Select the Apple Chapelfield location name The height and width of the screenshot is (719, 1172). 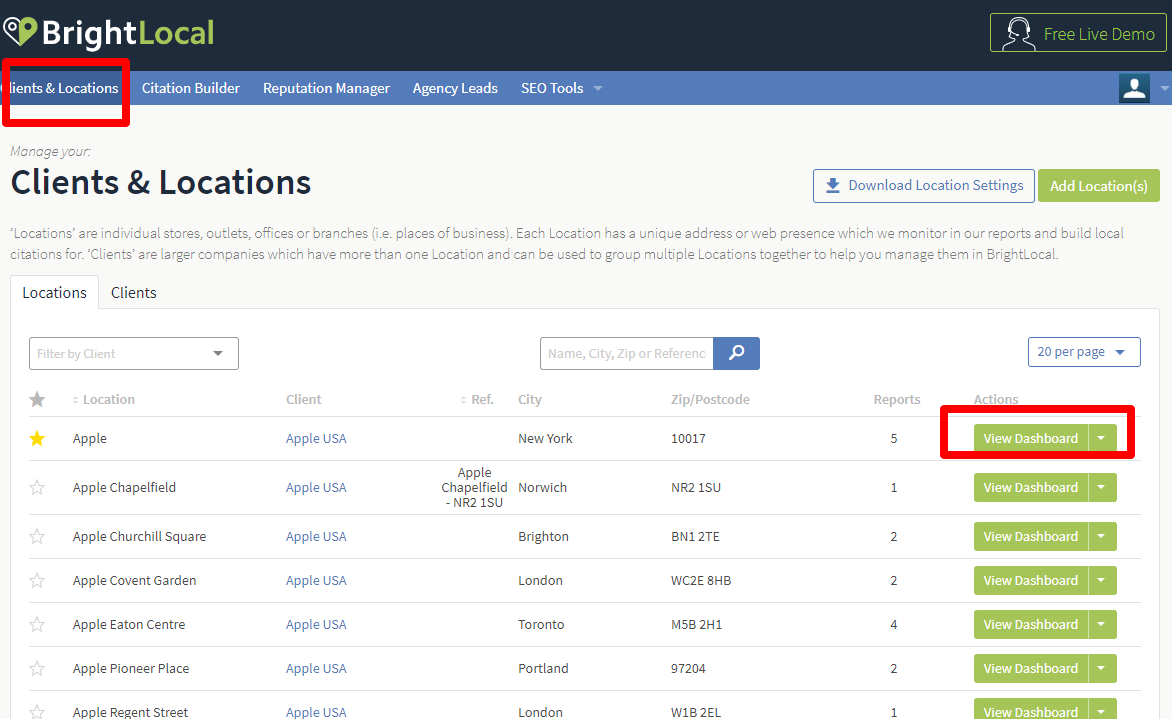pos(124,487)
